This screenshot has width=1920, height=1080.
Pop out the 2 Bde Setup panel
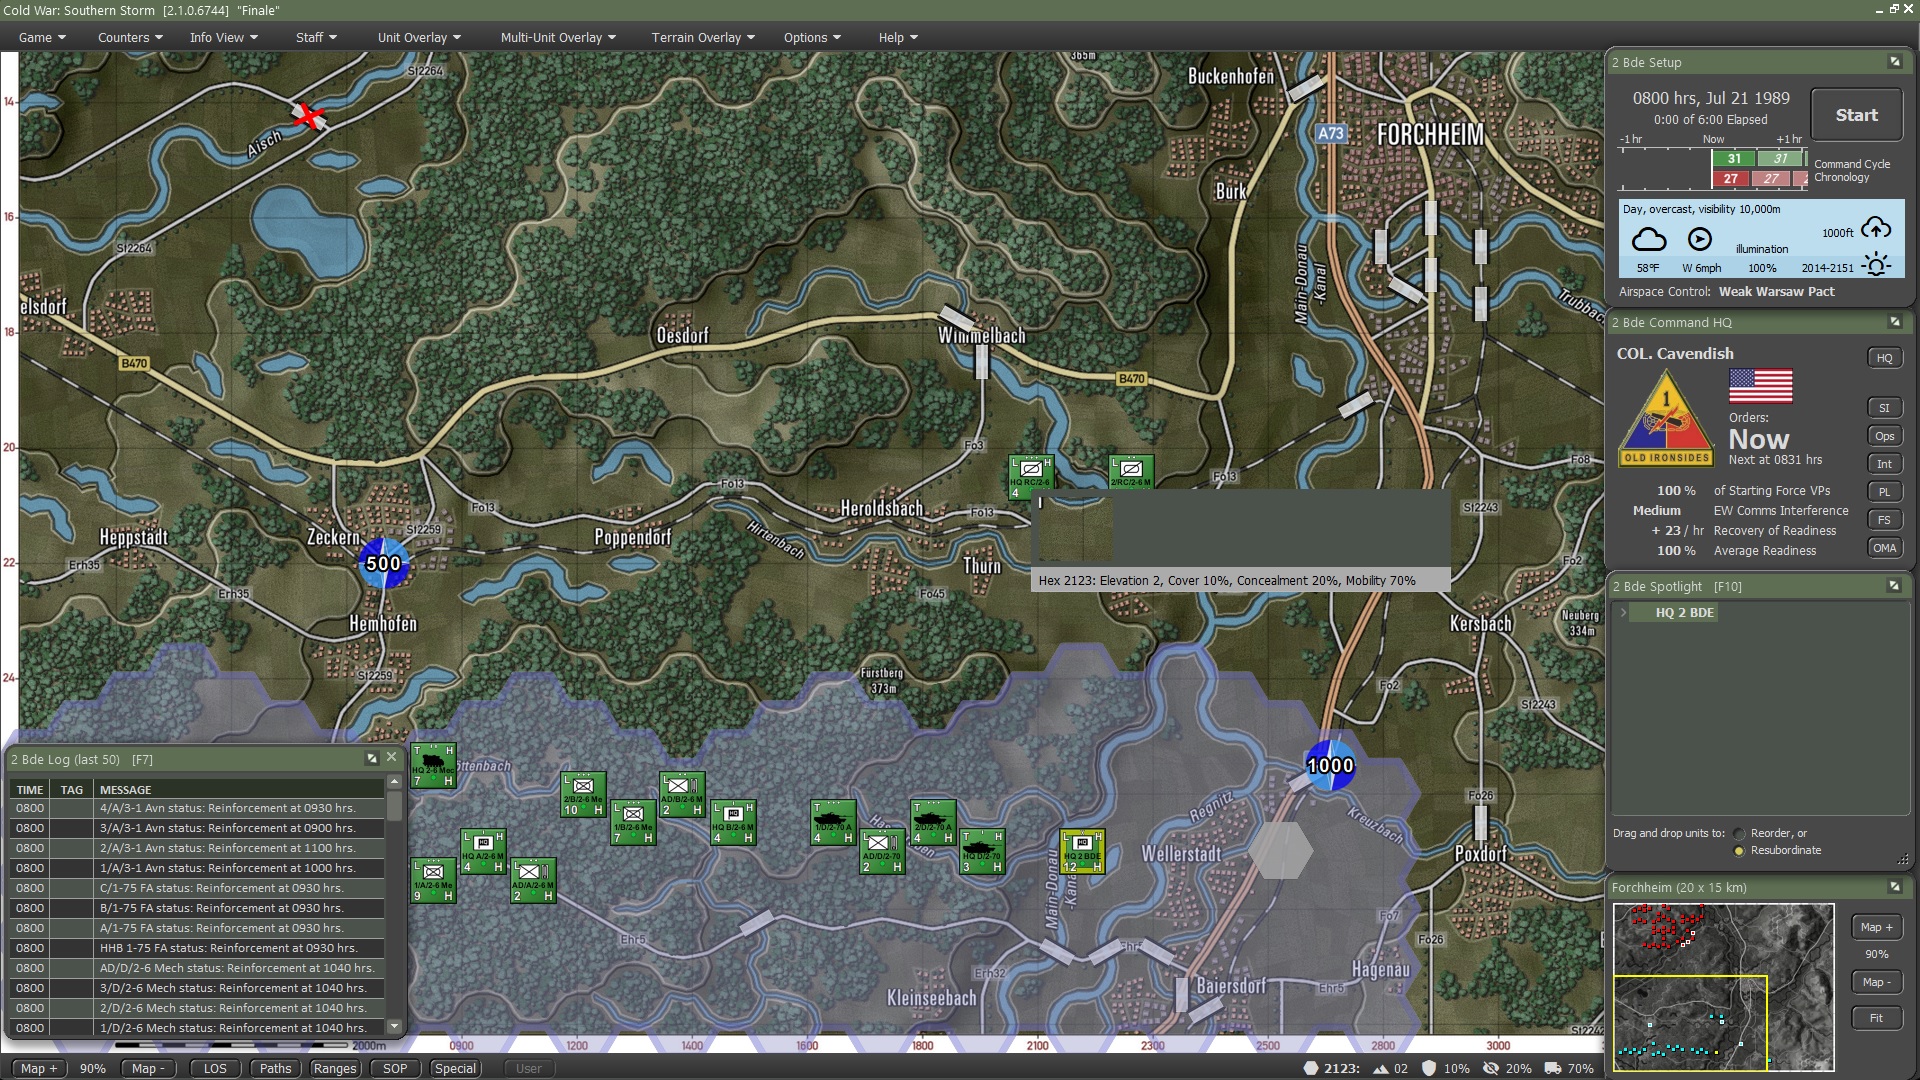click(x=1895, y=62)
